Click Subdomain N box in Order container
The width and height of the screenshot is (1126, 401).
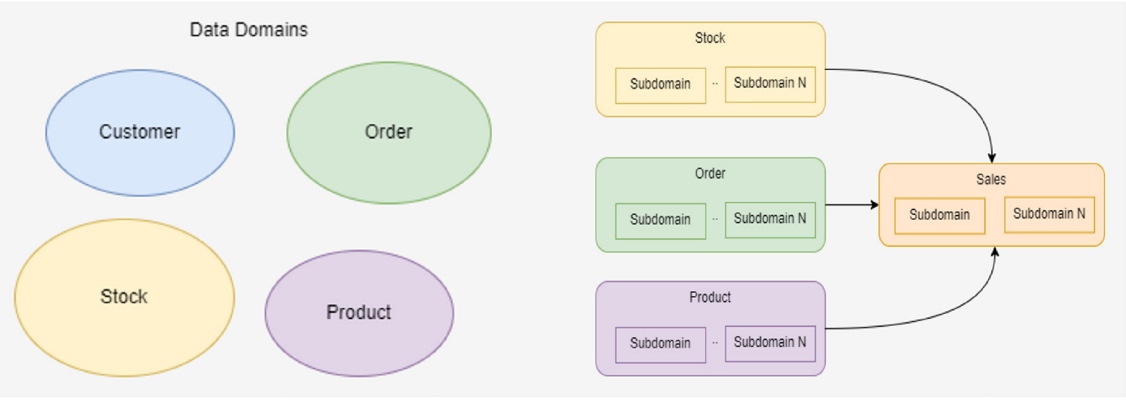tap(770, 219)
